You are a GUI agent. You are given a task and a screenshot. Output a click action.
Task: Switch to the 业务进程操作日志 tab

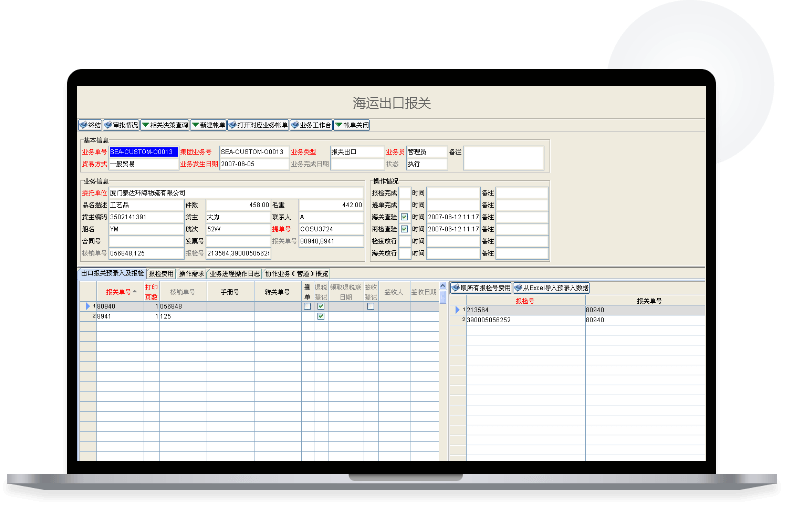(x=234, y=274)
